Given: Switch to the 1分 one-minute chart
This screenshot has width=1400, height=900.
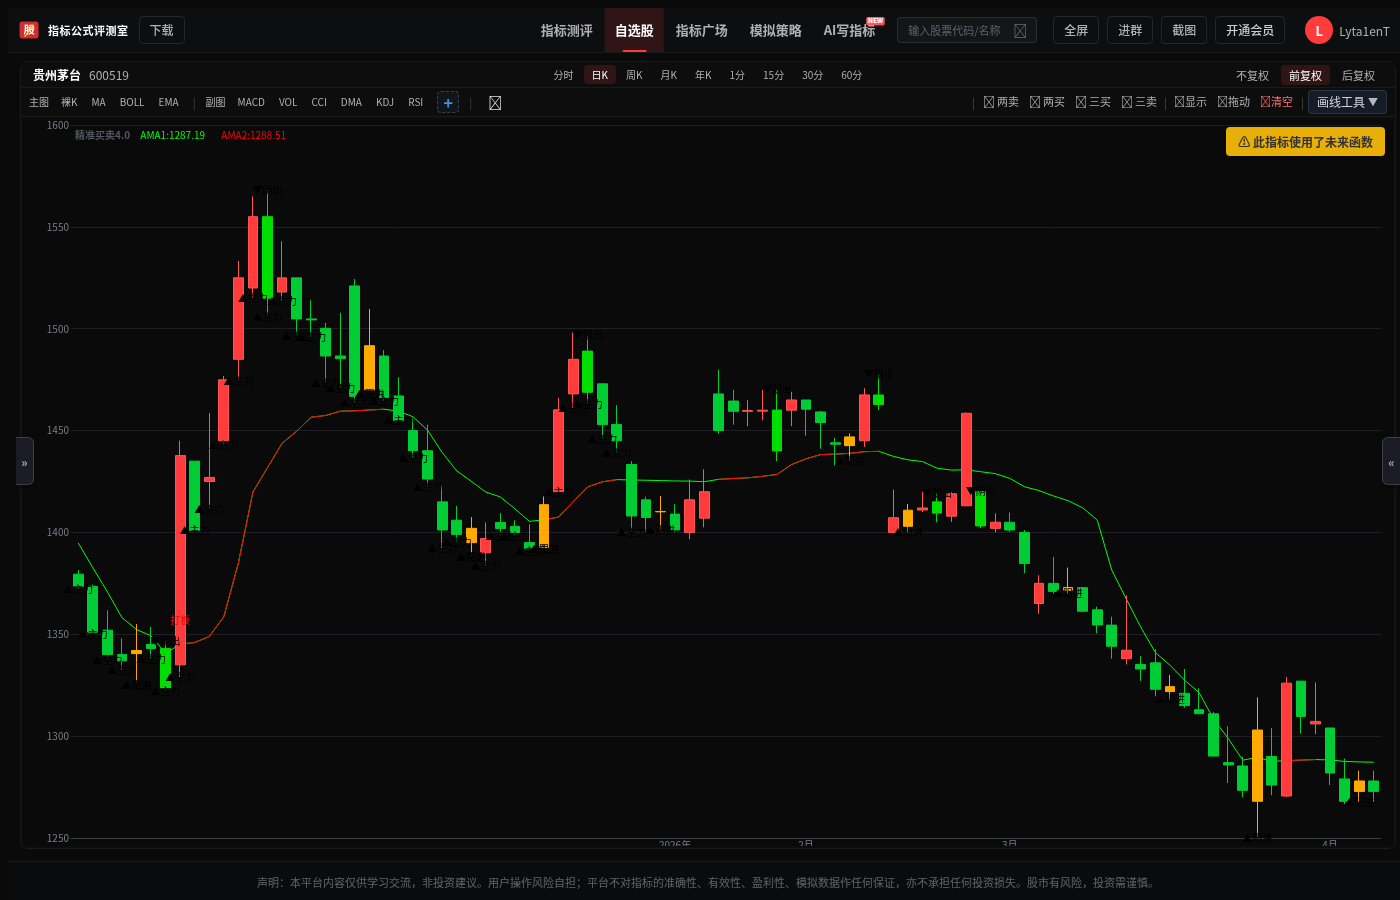Looking at the screenshot, I should point(737,76).
